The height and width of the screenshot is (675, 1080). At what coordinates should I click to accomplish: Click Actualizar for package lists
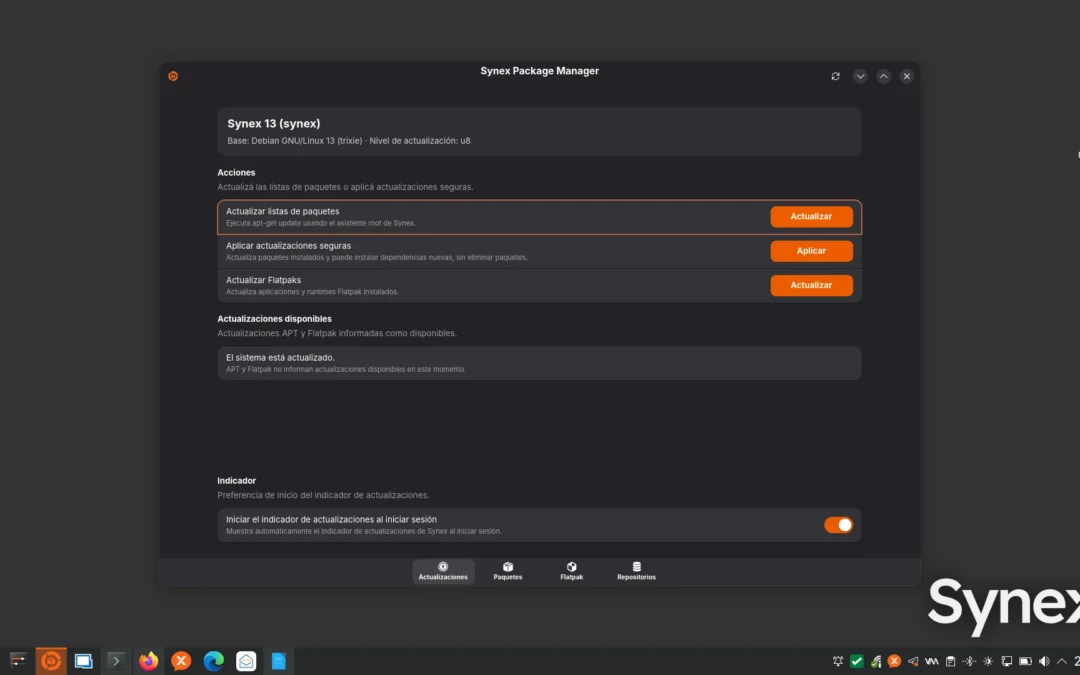coord(811,216)
